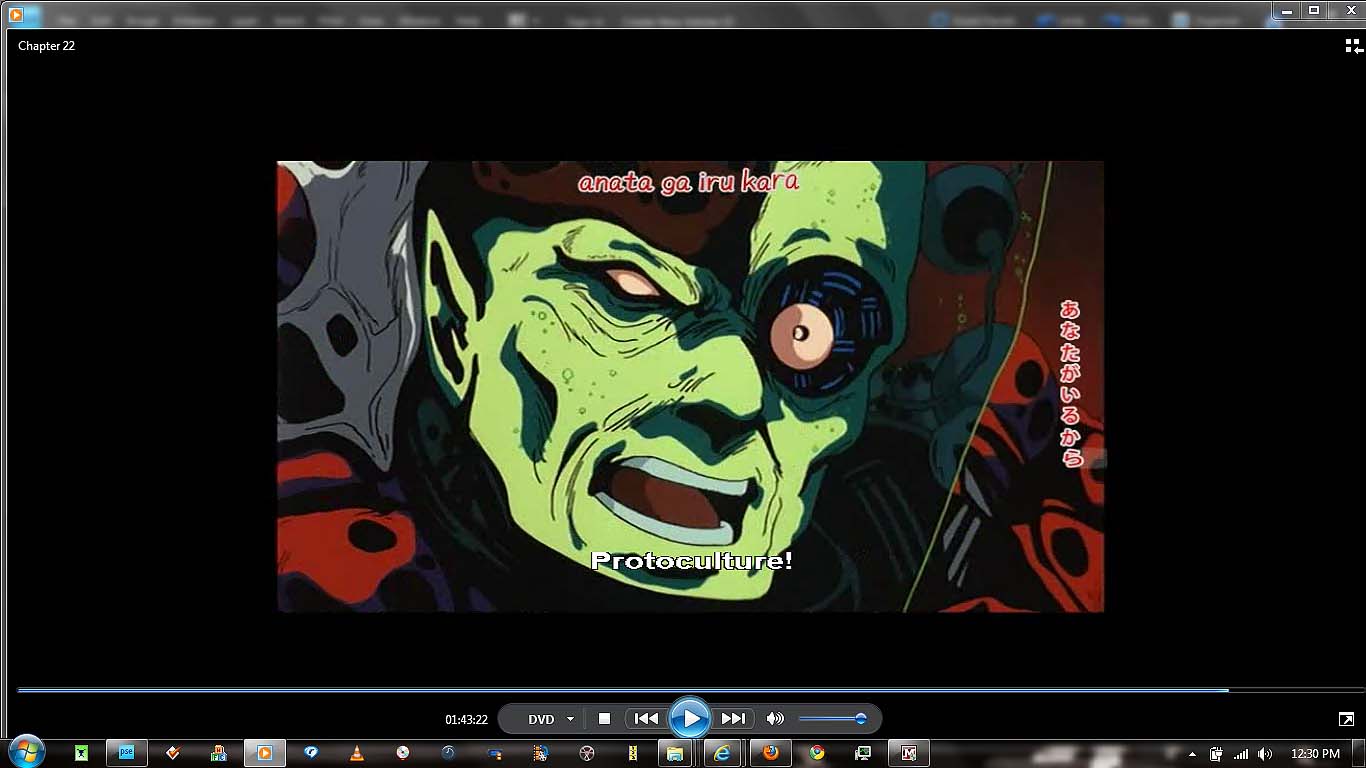Switch to Library view icon
The width and height of the screenshot is (1366, 768).
pos(1353,46)
